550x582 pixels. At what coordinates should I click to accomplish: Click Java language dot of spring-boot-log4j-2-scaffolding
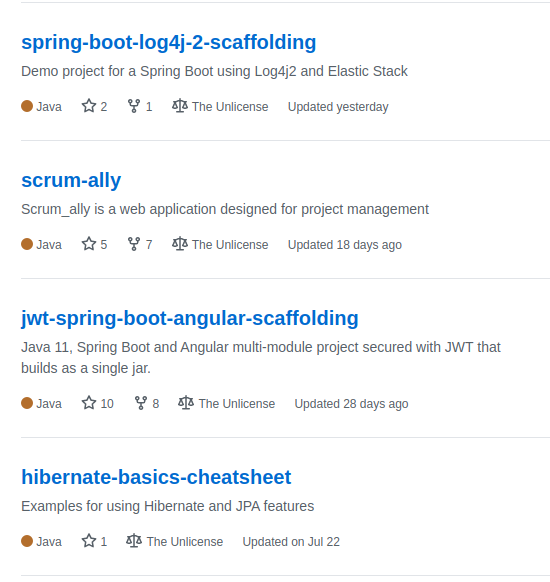pyautogui.click(x=27, y=106)
